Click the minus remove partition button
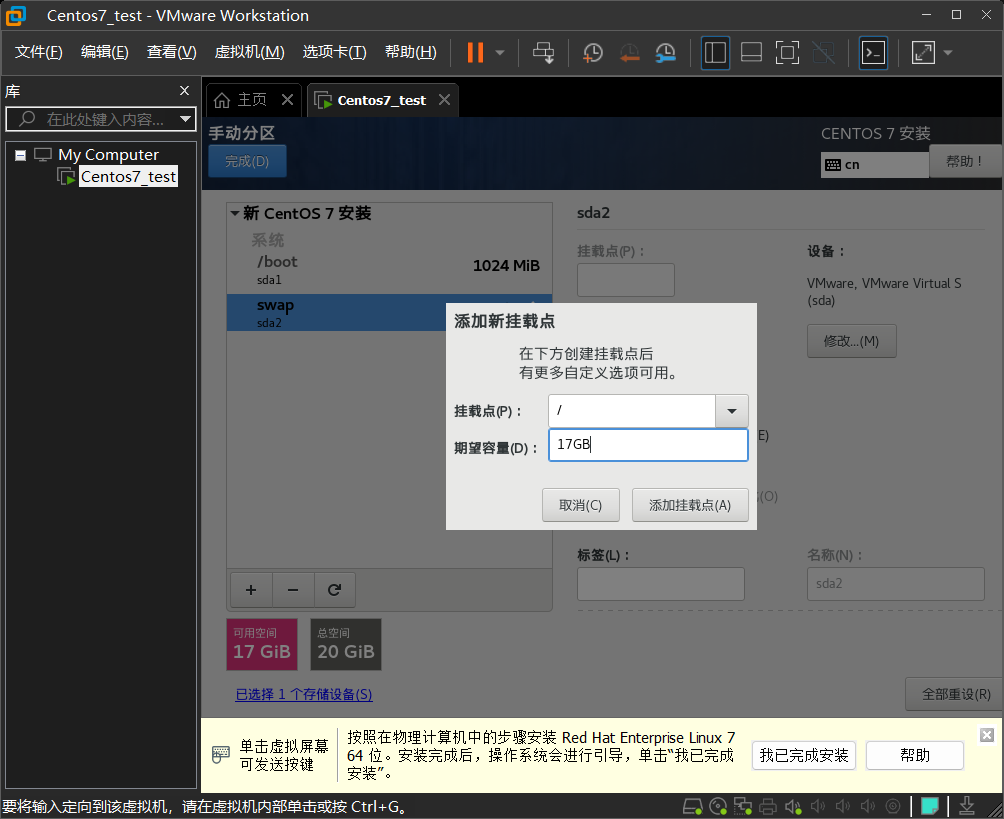1004x819 pixels. coord(293,590)
